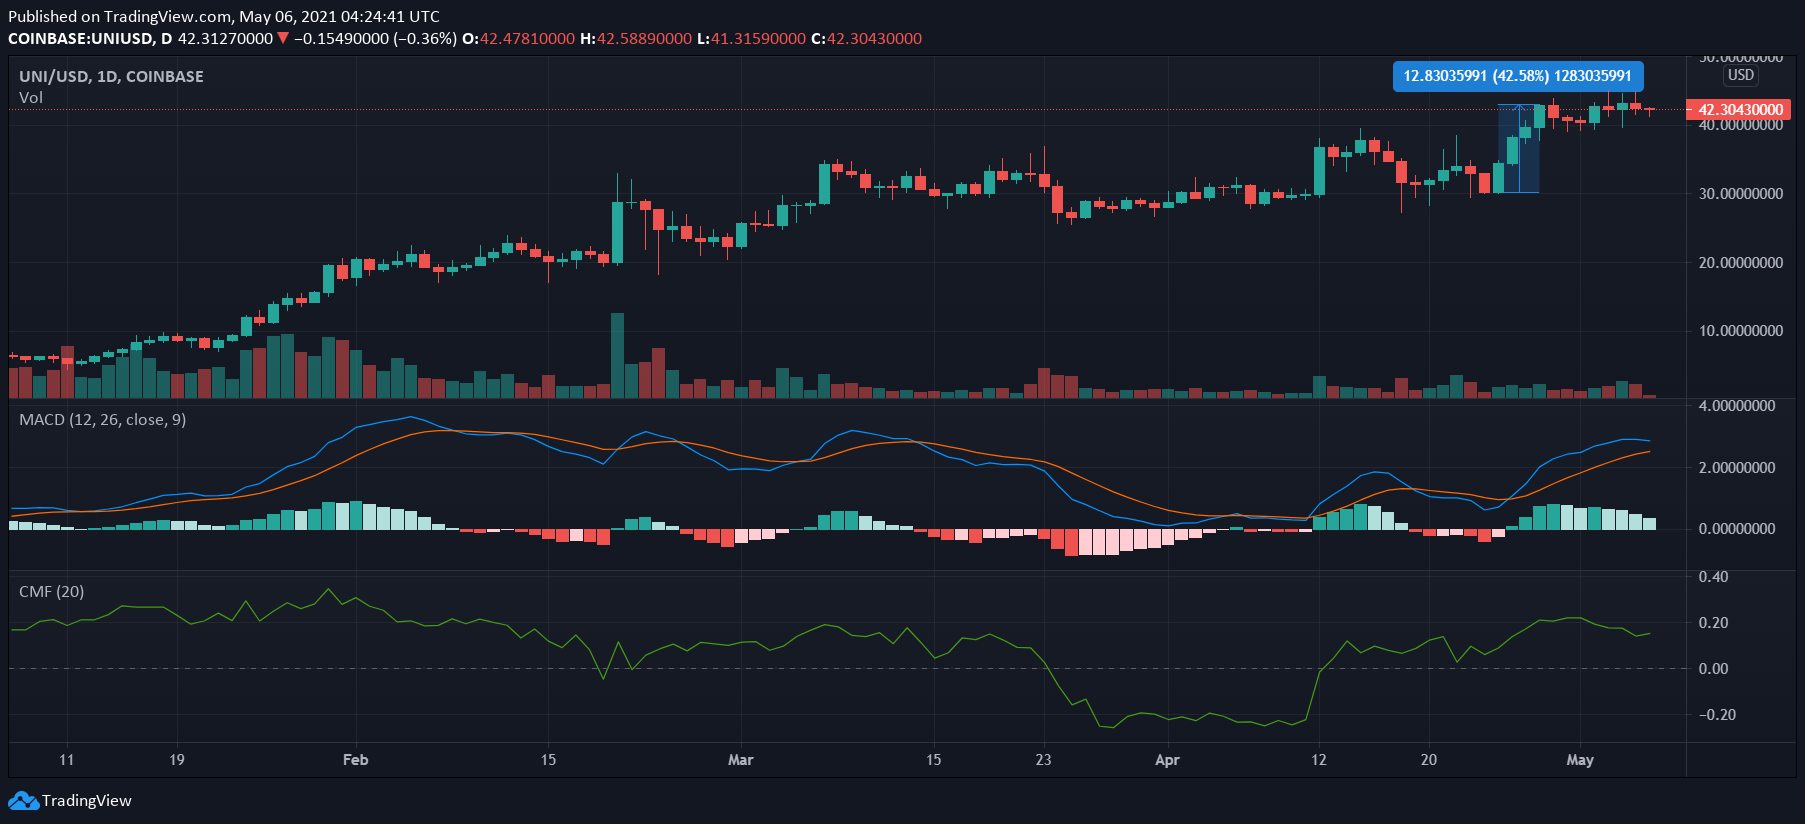Select the 40.00000000 price axis tick
This screenshot has height=824, width=1805.
click(1741, 125)
